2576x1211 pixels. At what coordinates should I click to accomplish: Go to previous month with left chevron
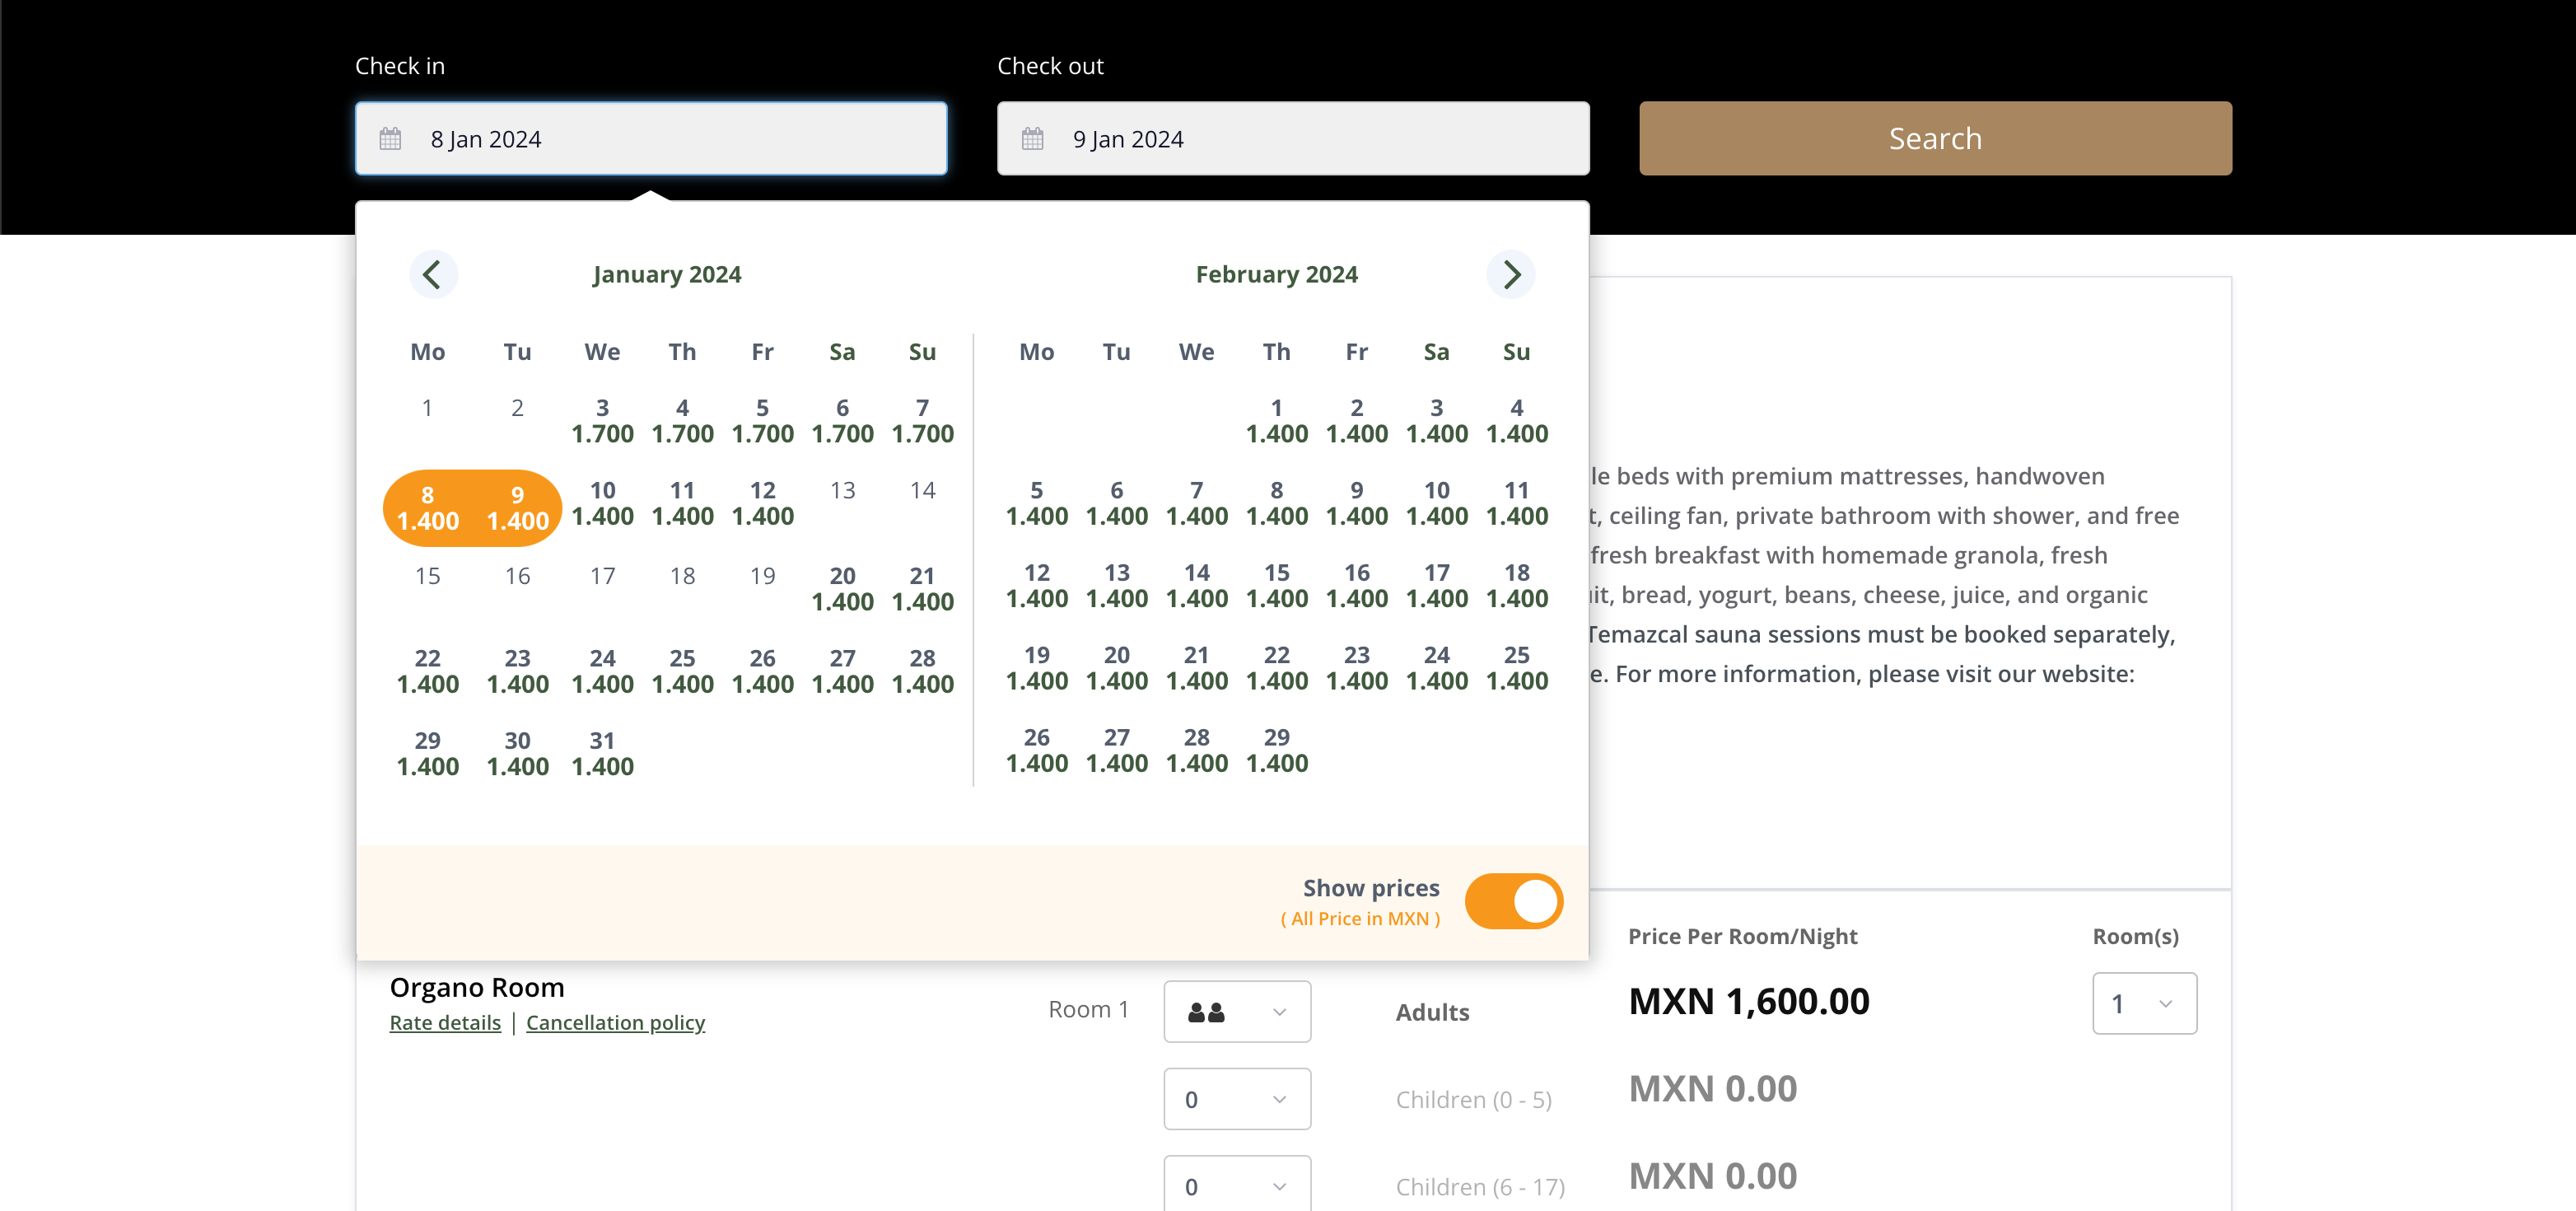coord(432,274)
